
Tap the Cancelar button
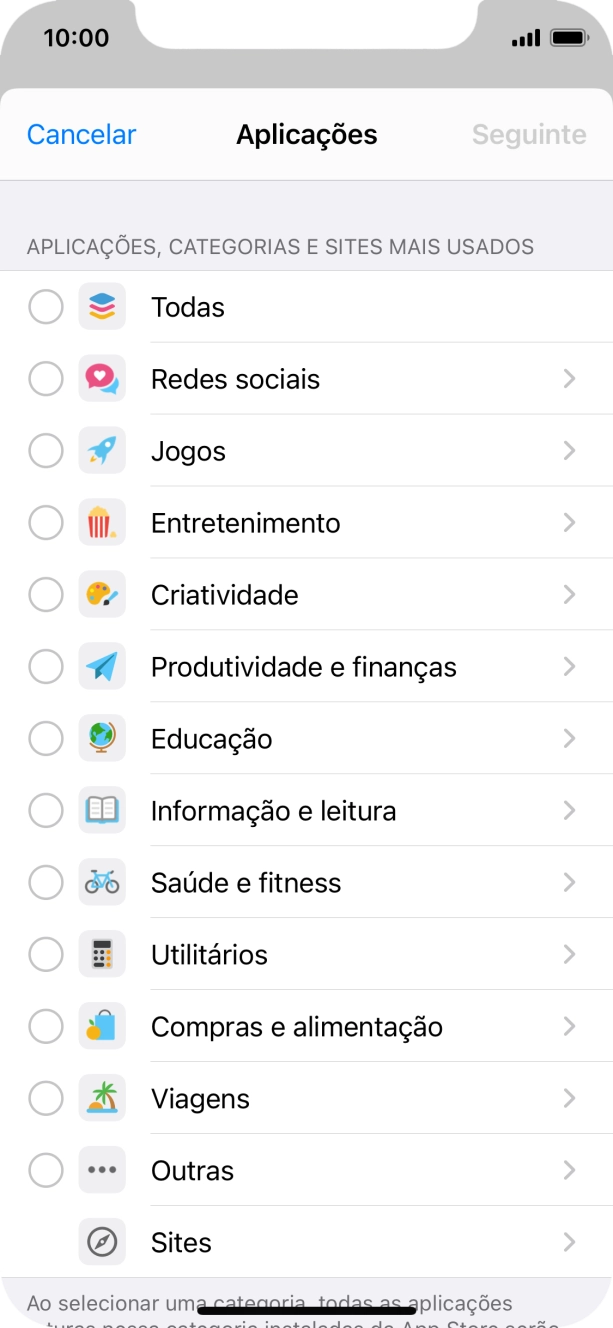81,135
